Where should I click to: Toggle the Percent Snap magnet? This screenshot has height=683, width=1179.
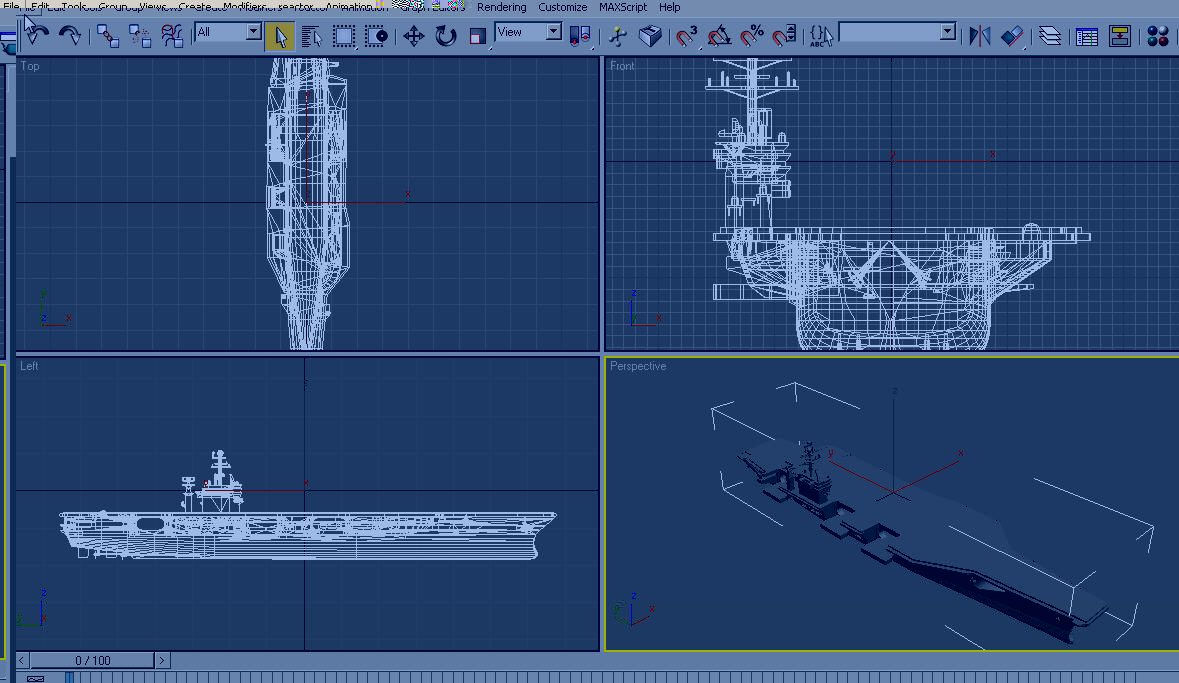coord(752,36)
